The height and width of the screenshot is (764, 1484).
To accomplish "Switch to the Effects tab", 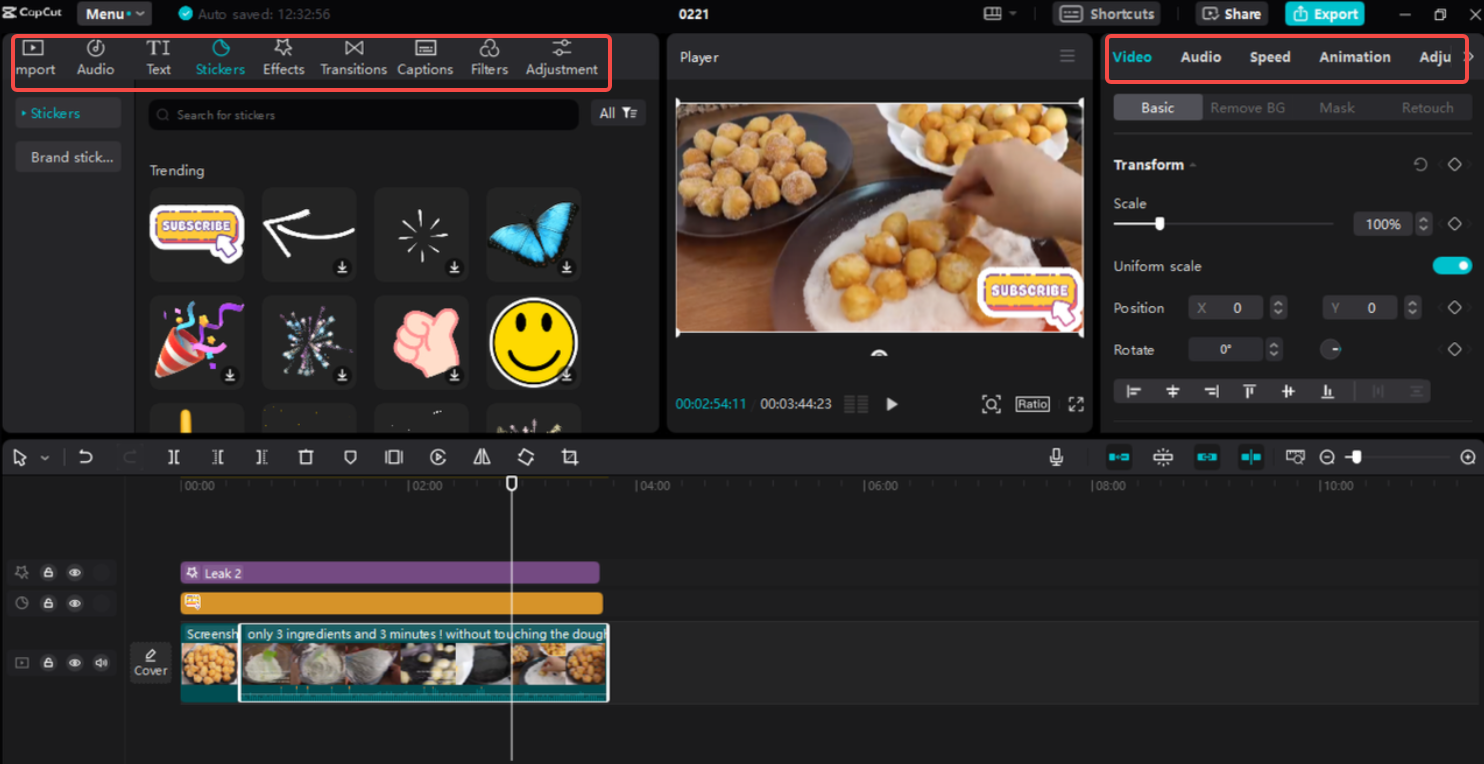I will 284,58.
